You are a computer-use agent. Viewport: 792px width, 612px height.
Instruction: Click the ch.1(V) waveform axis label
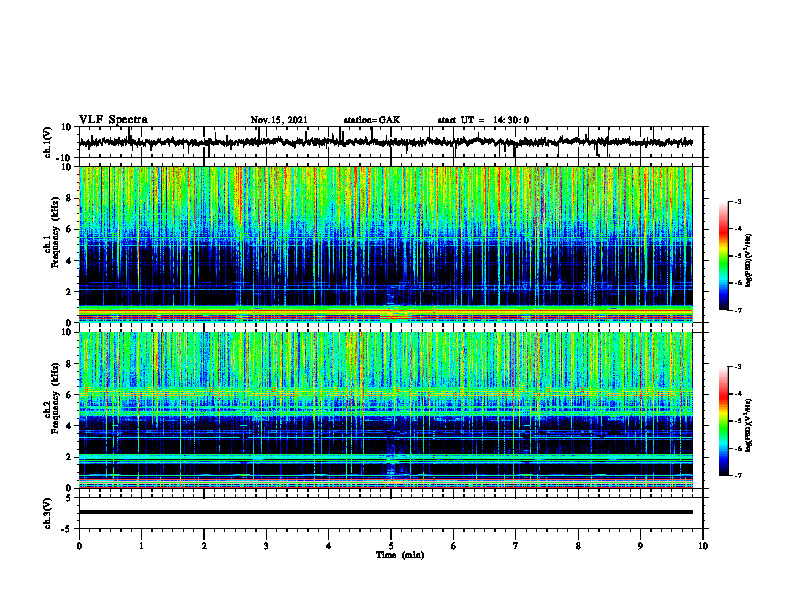tap(49, 142)
